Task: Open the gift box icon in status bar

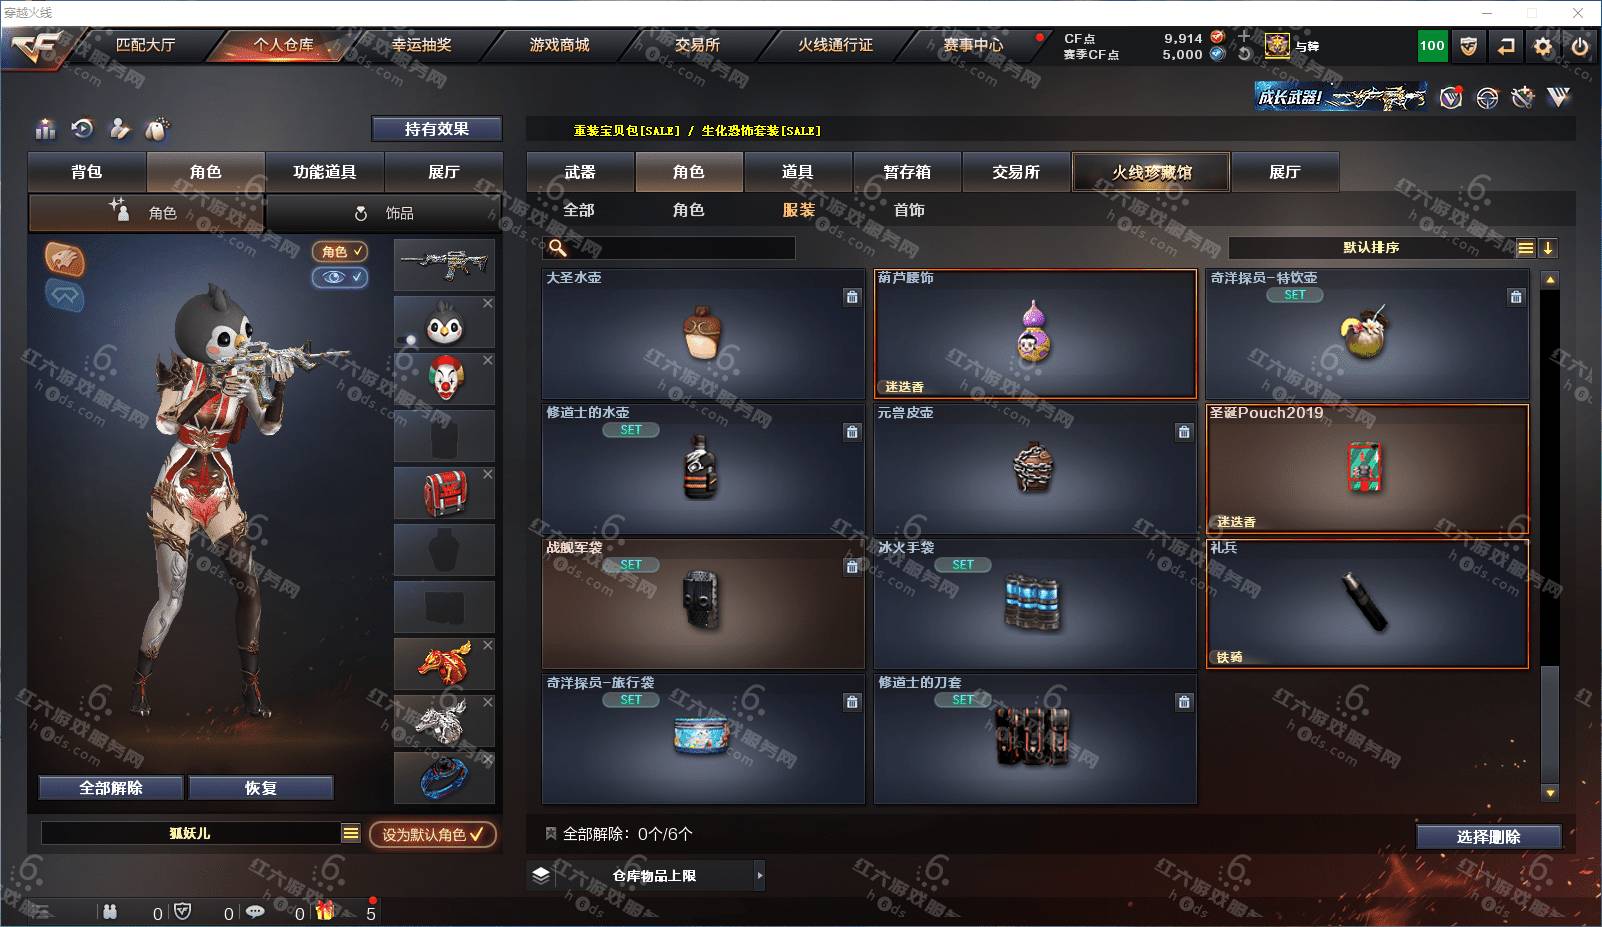Action: 325,911
